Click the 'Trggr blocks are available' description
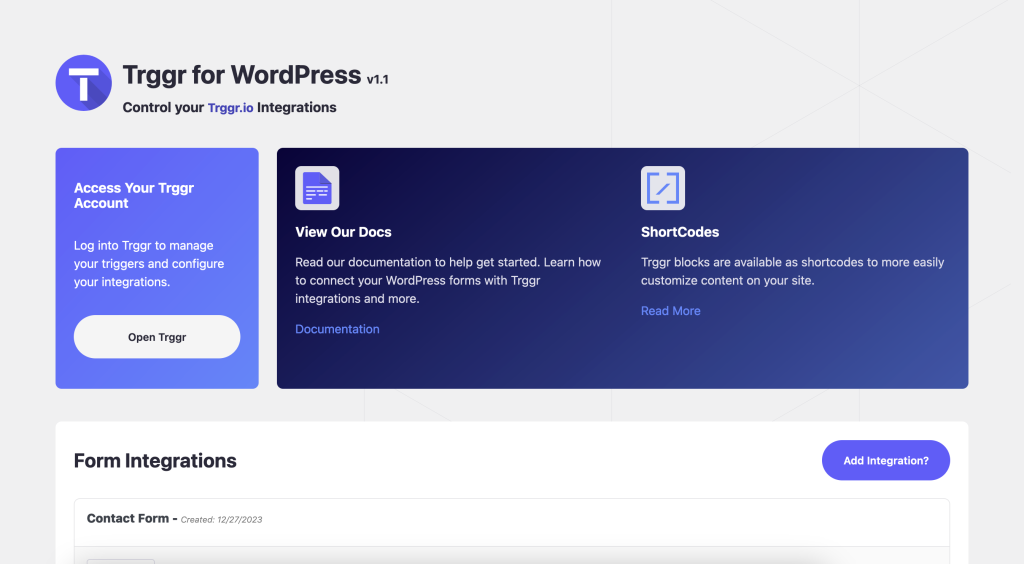This screenshot has width=1024, height=564. point(792,272)
